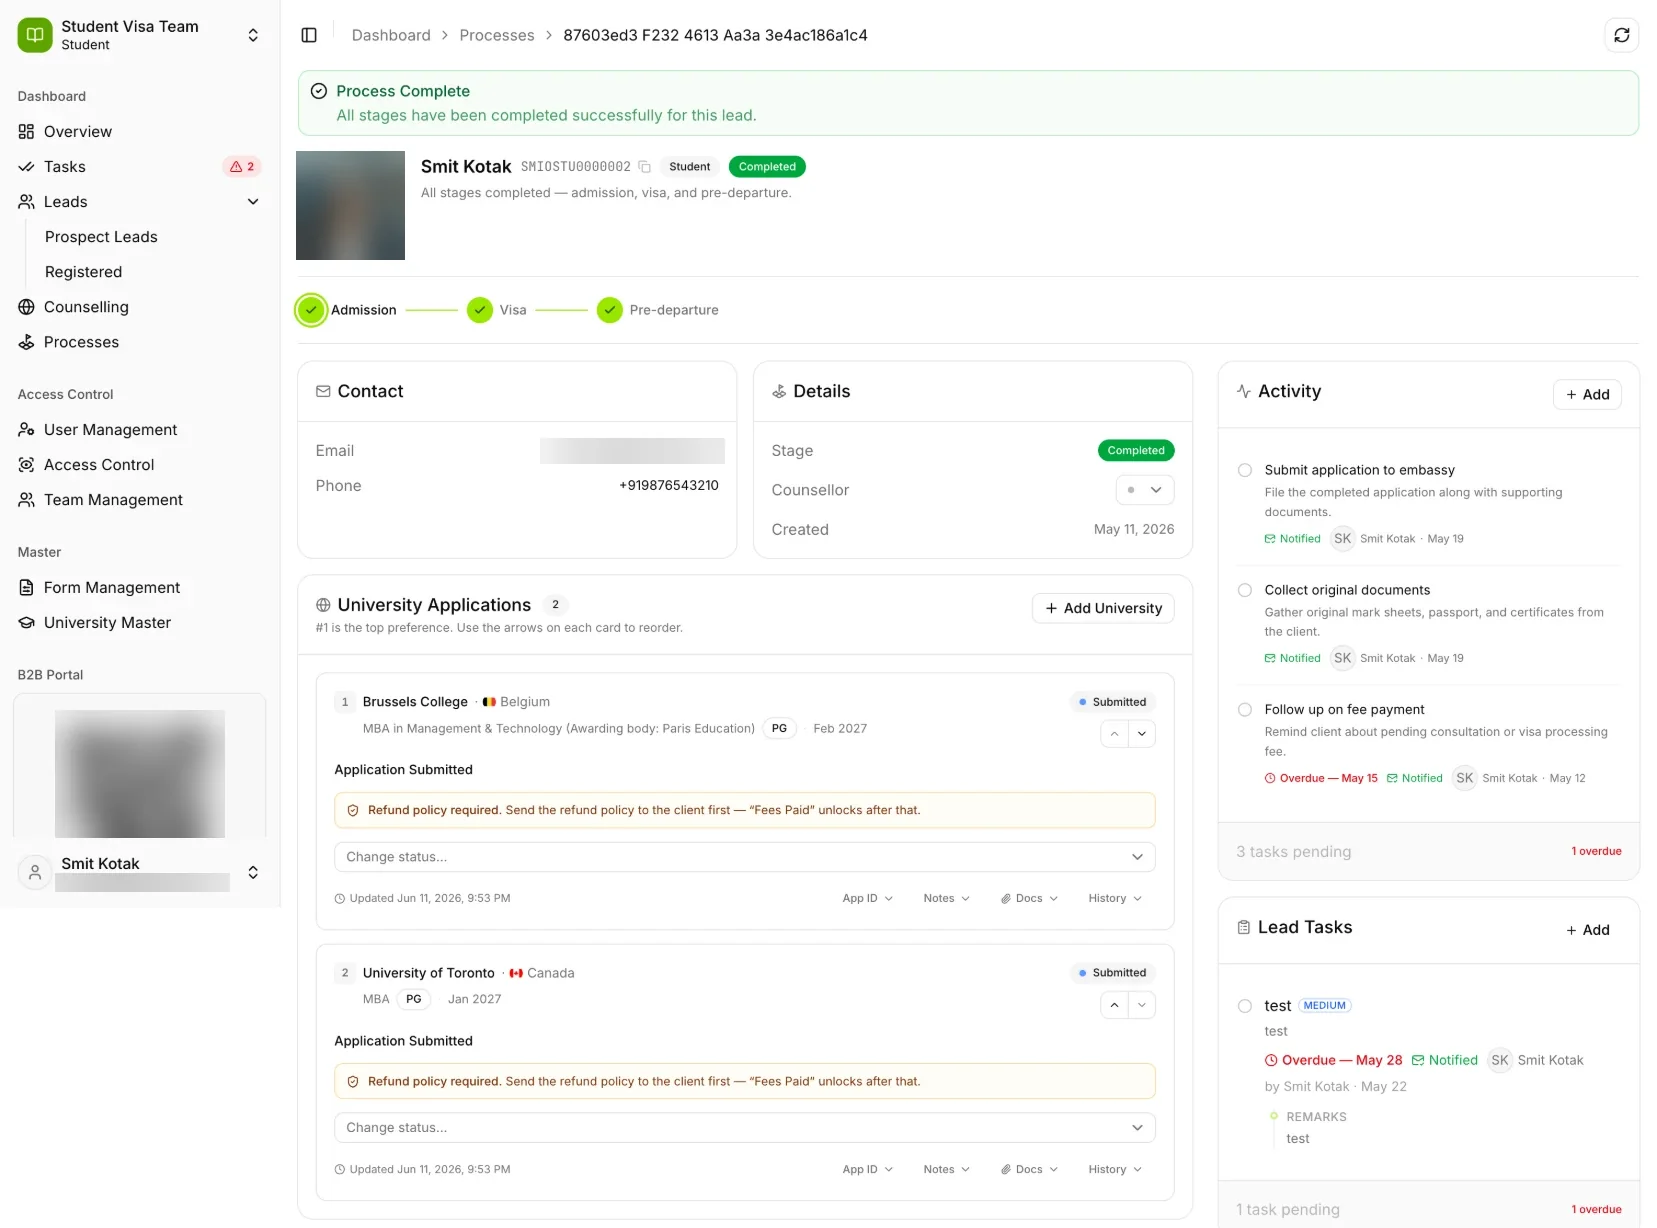The image size is (1657, 1228).
Task: Add a new Activity item
Action: click(x=1587, y=394)
